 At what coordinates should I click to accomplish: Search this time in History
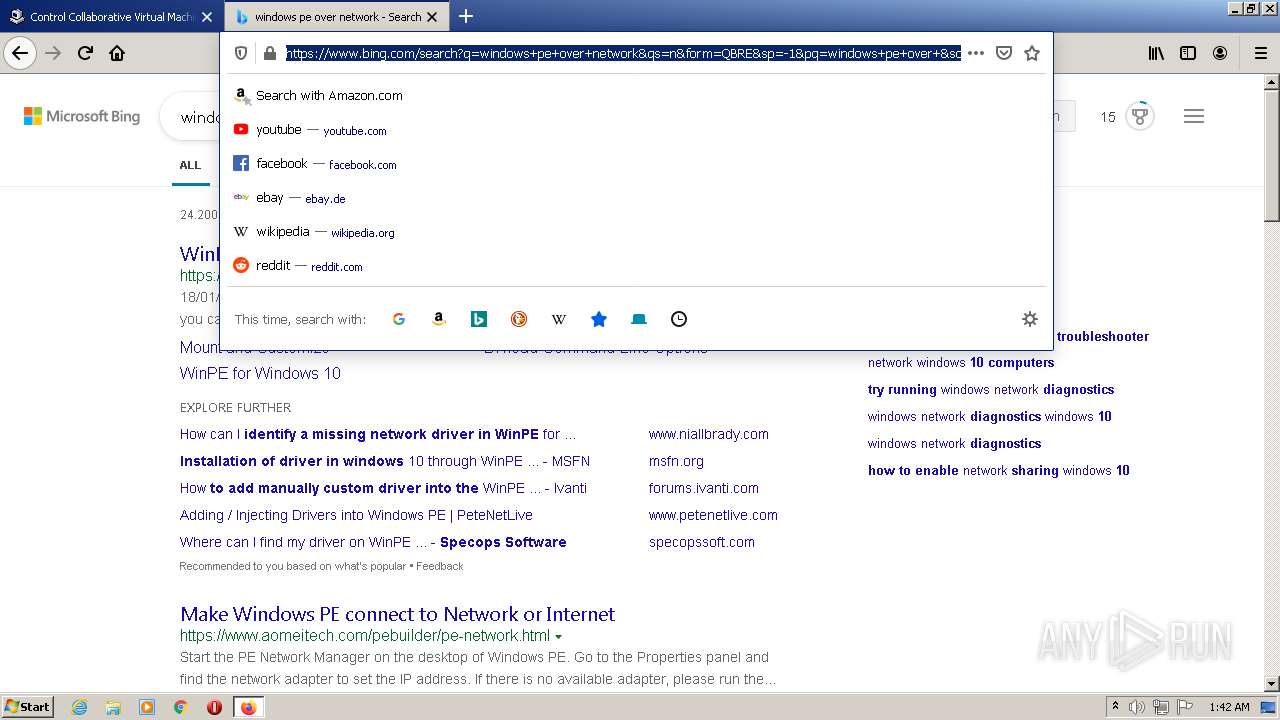tap(679, 319)
